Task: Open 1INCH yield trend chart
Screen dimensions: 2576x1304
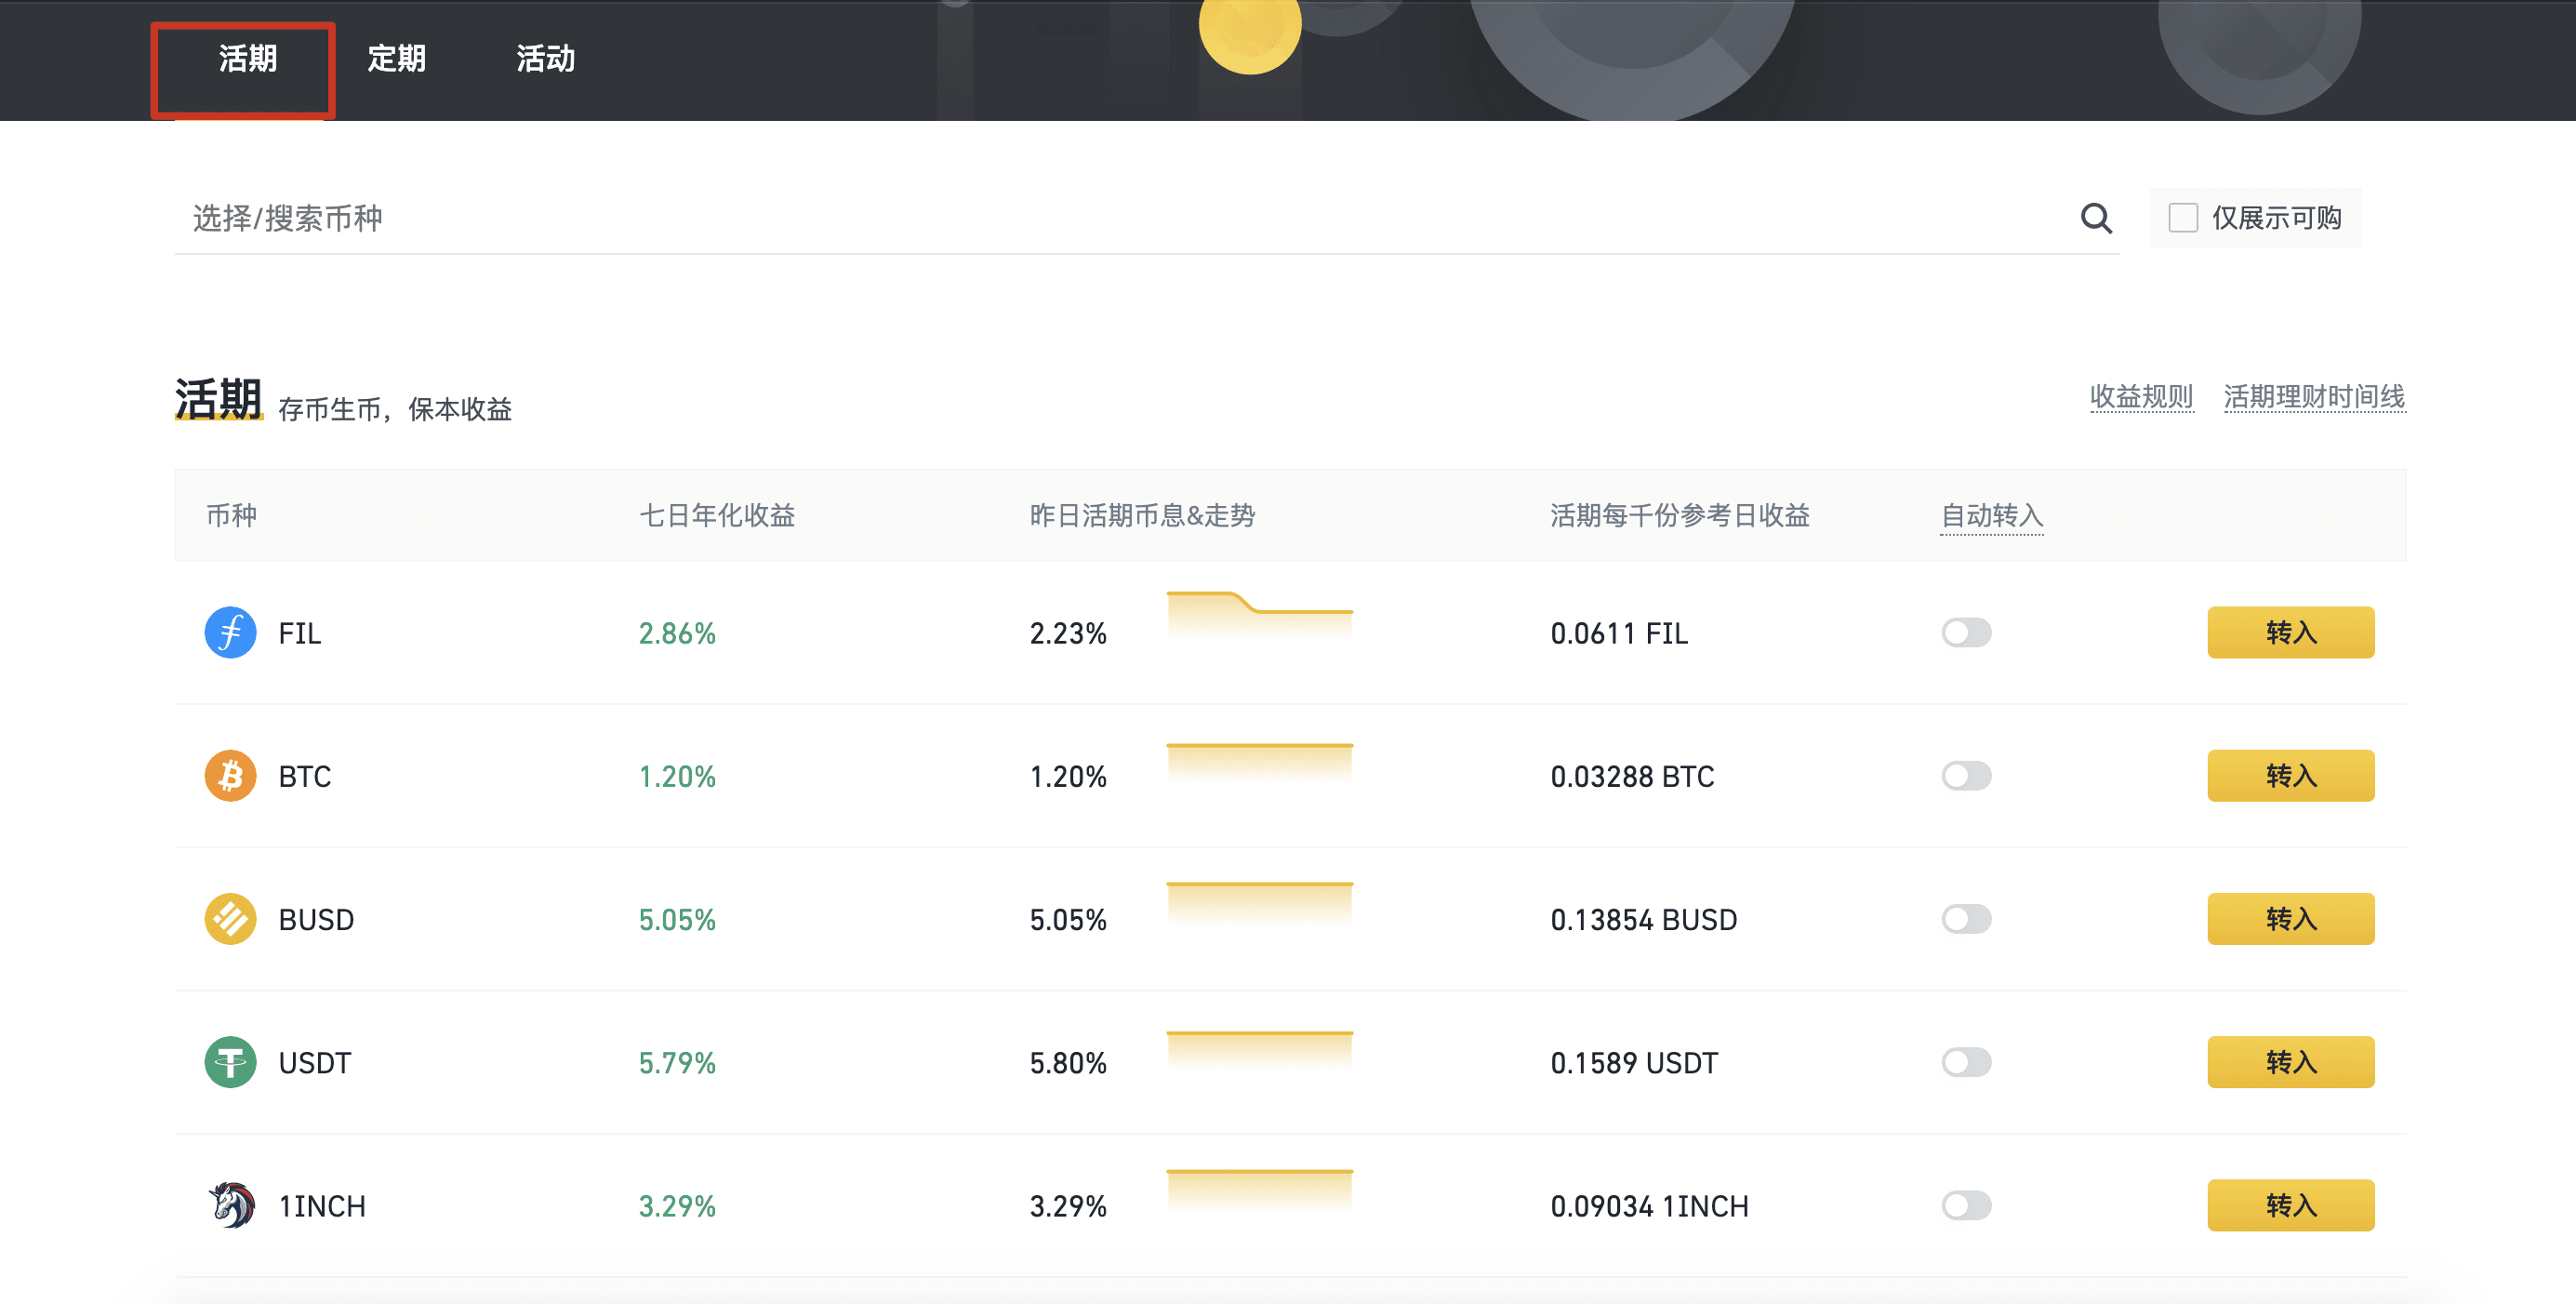Action: (1260, 1190)
